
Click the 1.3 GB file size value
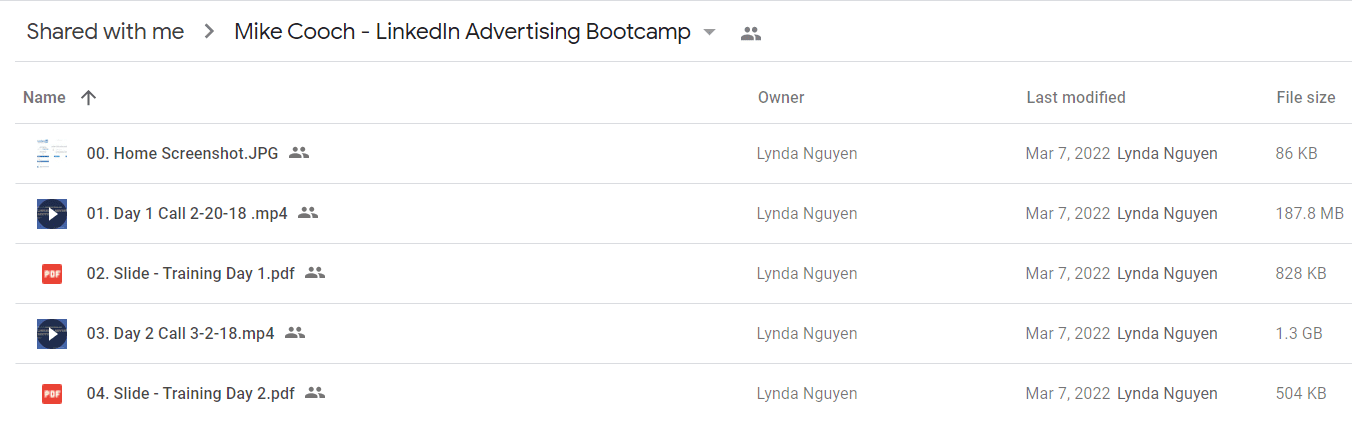[1299, 333]
